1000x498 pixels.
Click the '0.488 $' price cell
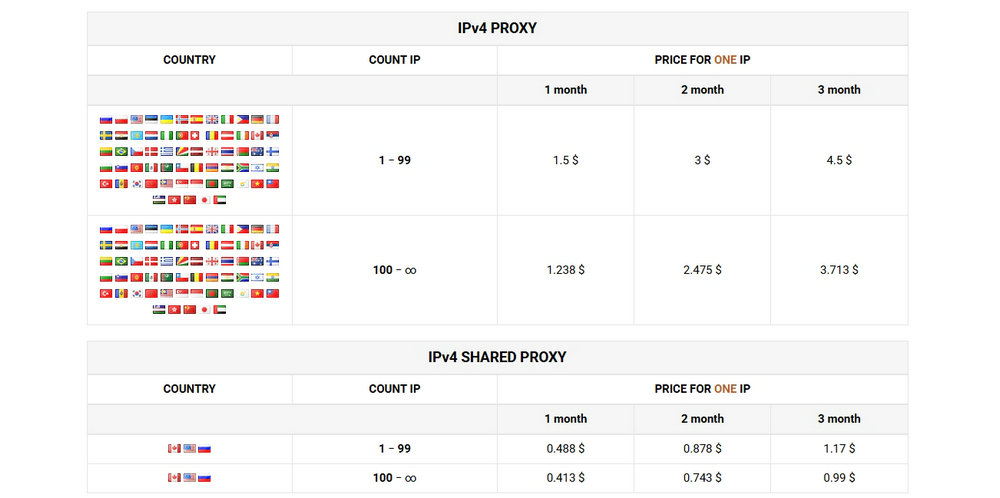coord(566,448)
